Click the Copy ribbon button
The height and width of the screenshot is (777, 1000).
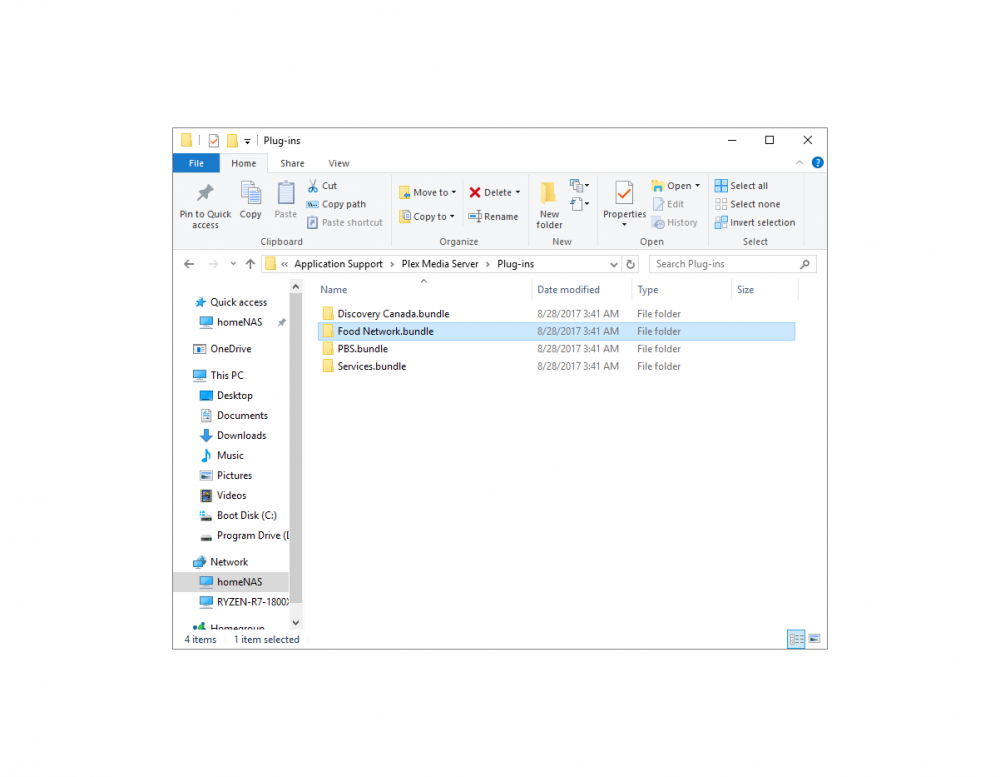tap(250, 200)
